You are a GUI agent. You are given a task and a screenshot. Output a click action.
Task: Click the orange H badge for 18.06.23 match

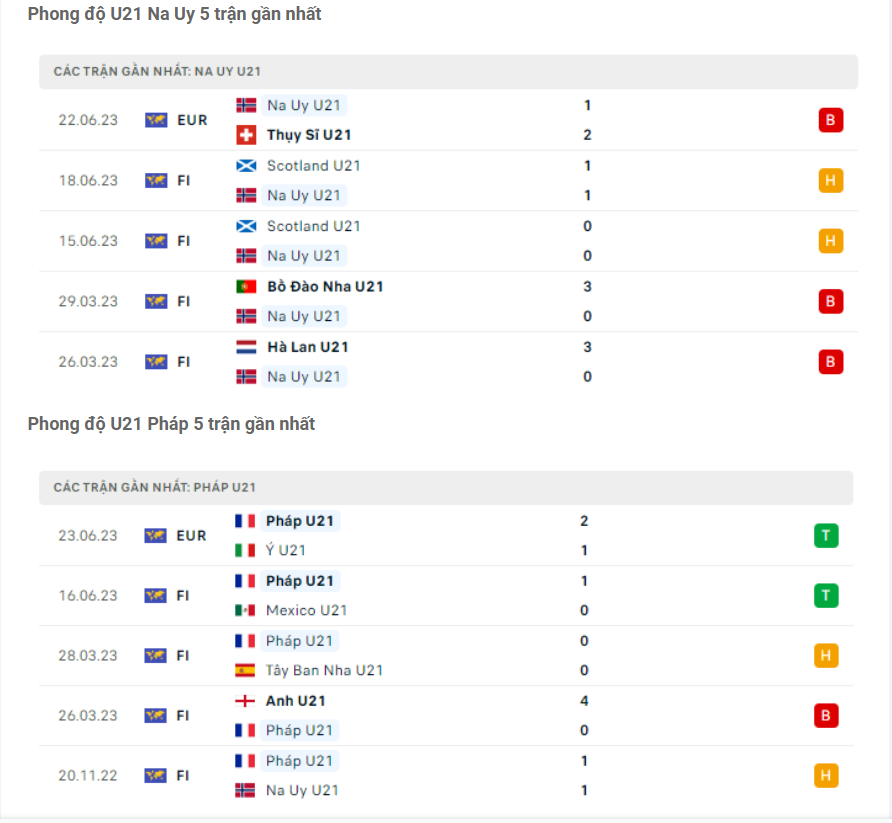point(830,181)
